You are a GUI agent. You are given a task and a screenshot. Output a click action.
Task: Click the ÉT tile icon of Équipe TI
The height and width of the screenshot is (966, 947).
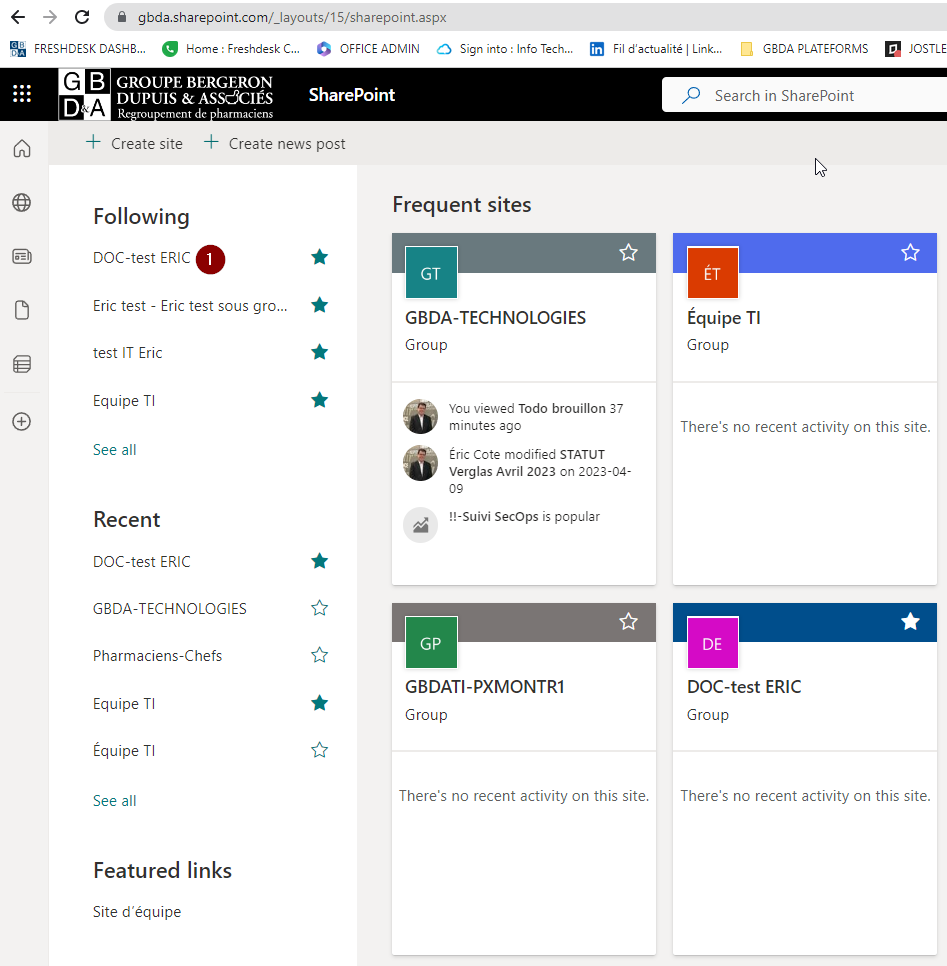(x=712, y=273)
